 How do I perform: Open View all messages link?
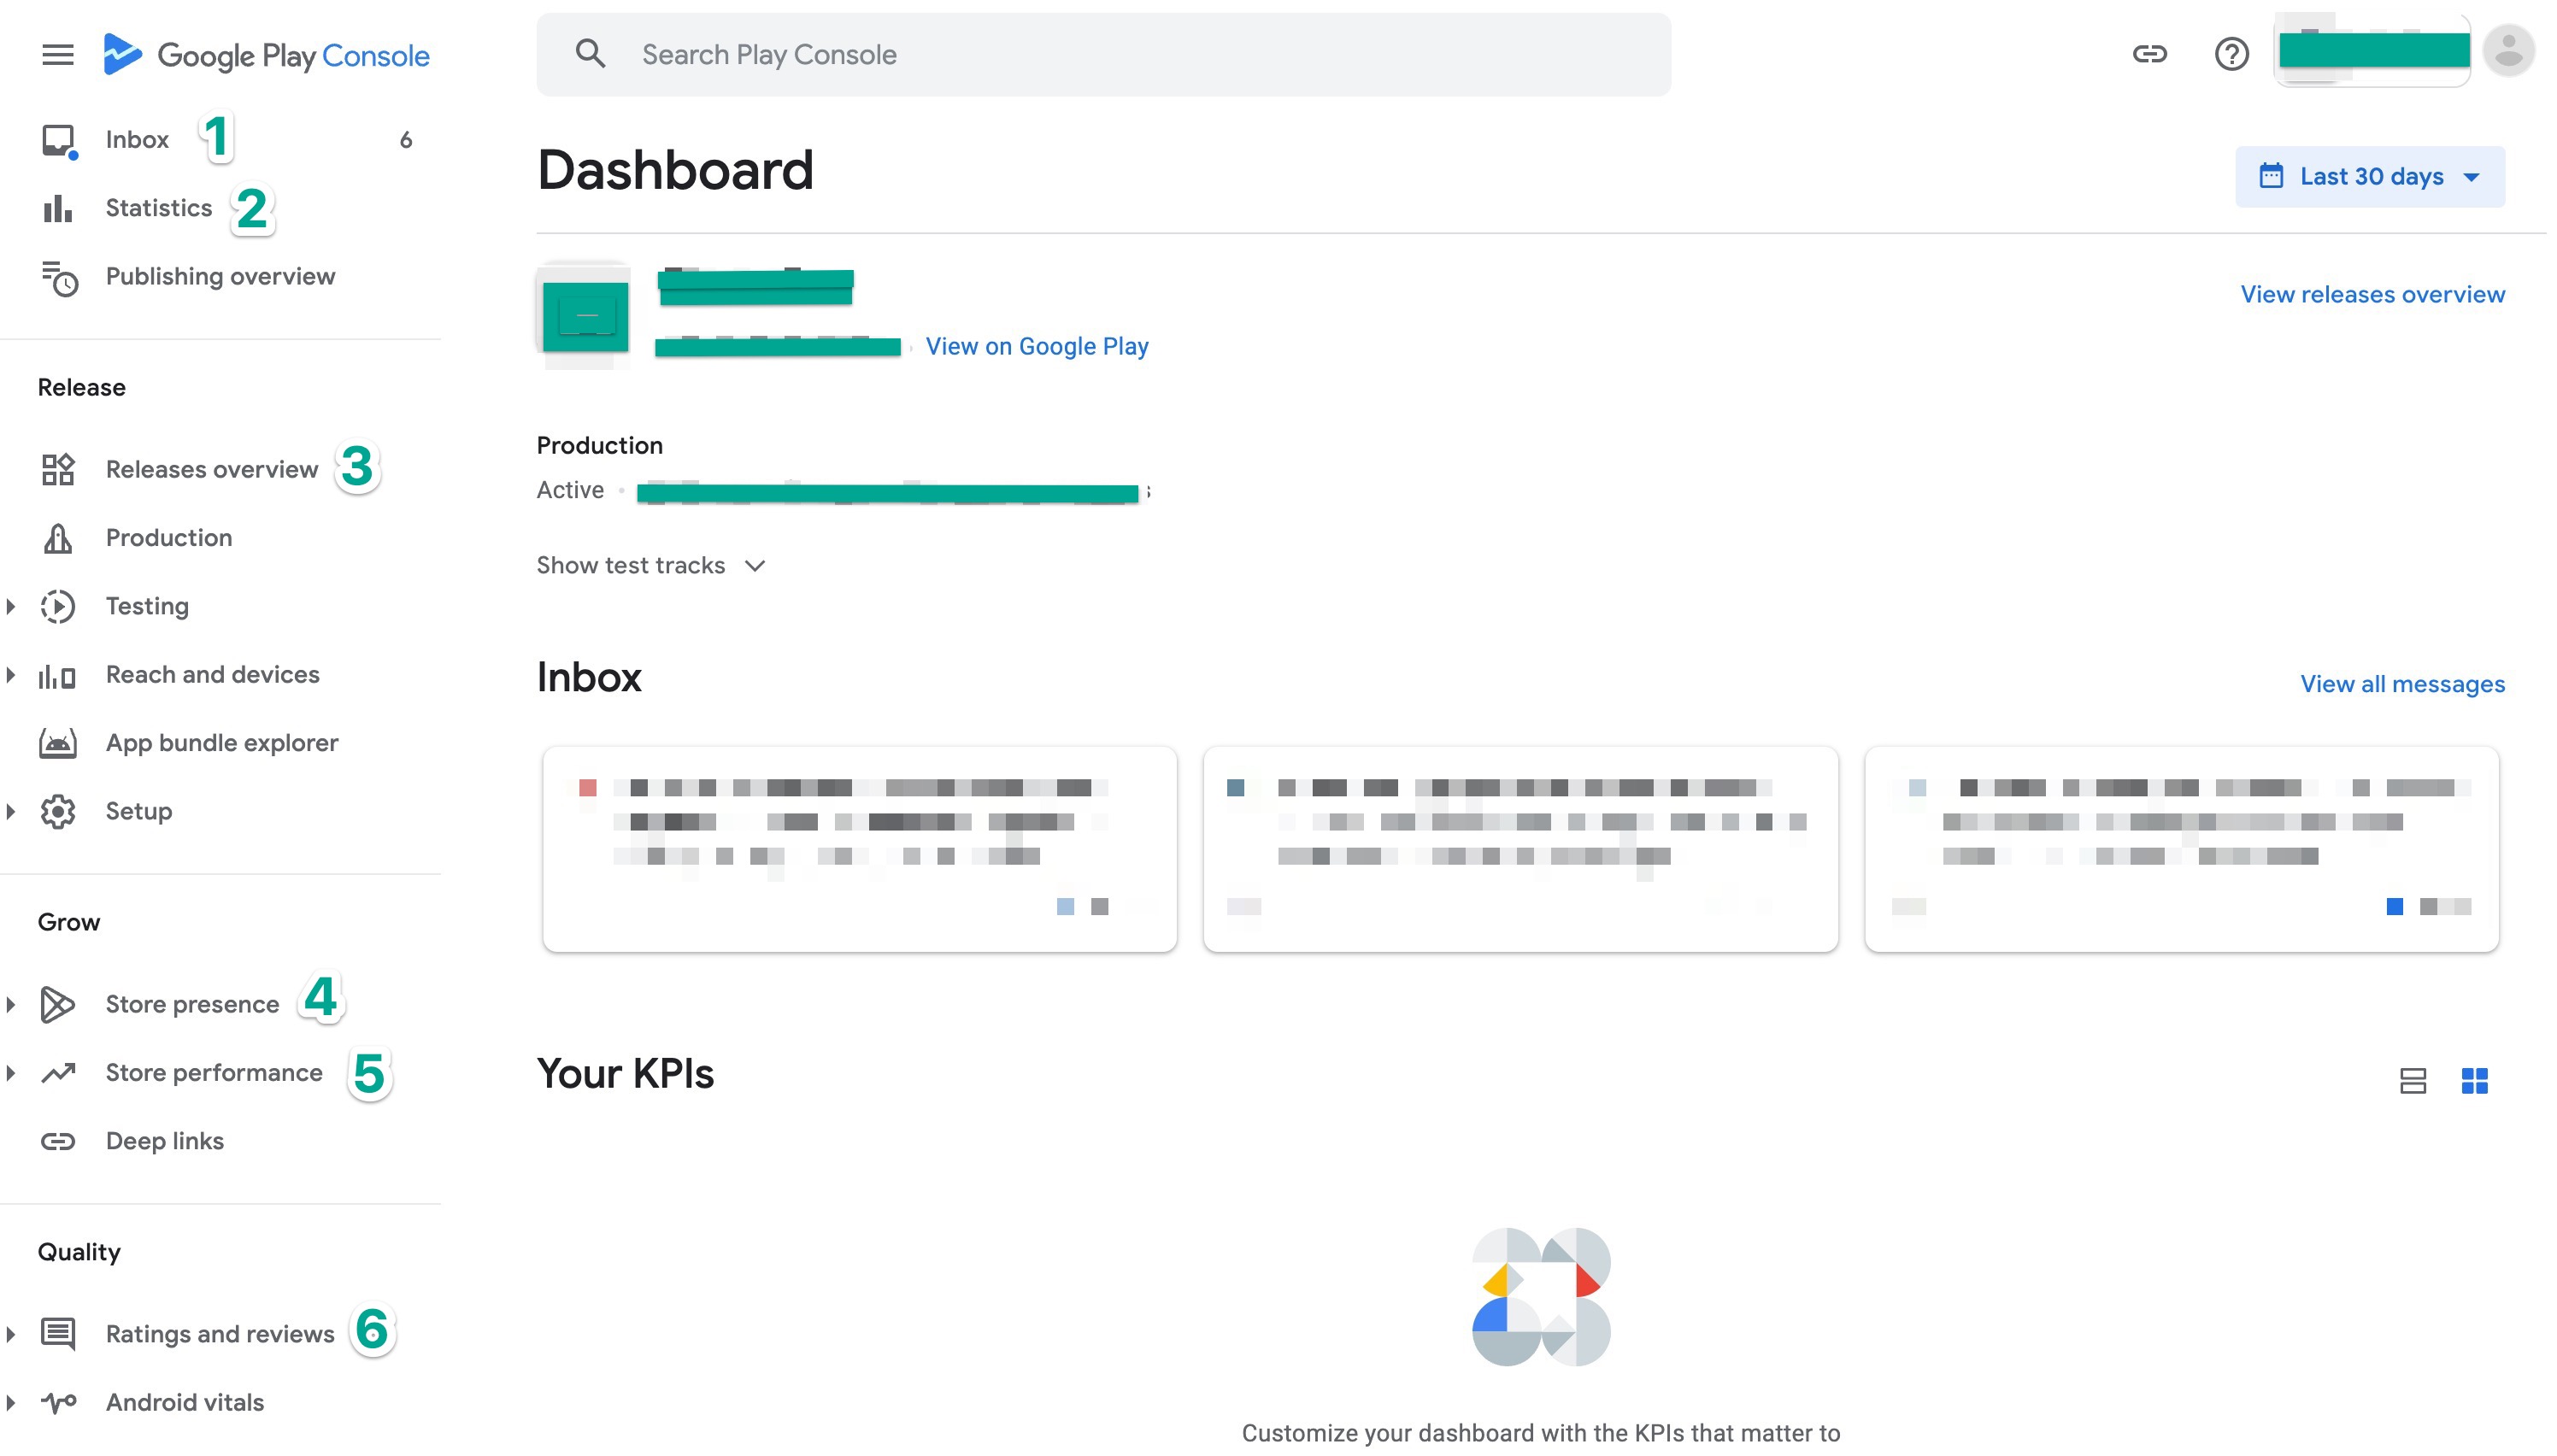(x=2402, y=684)
